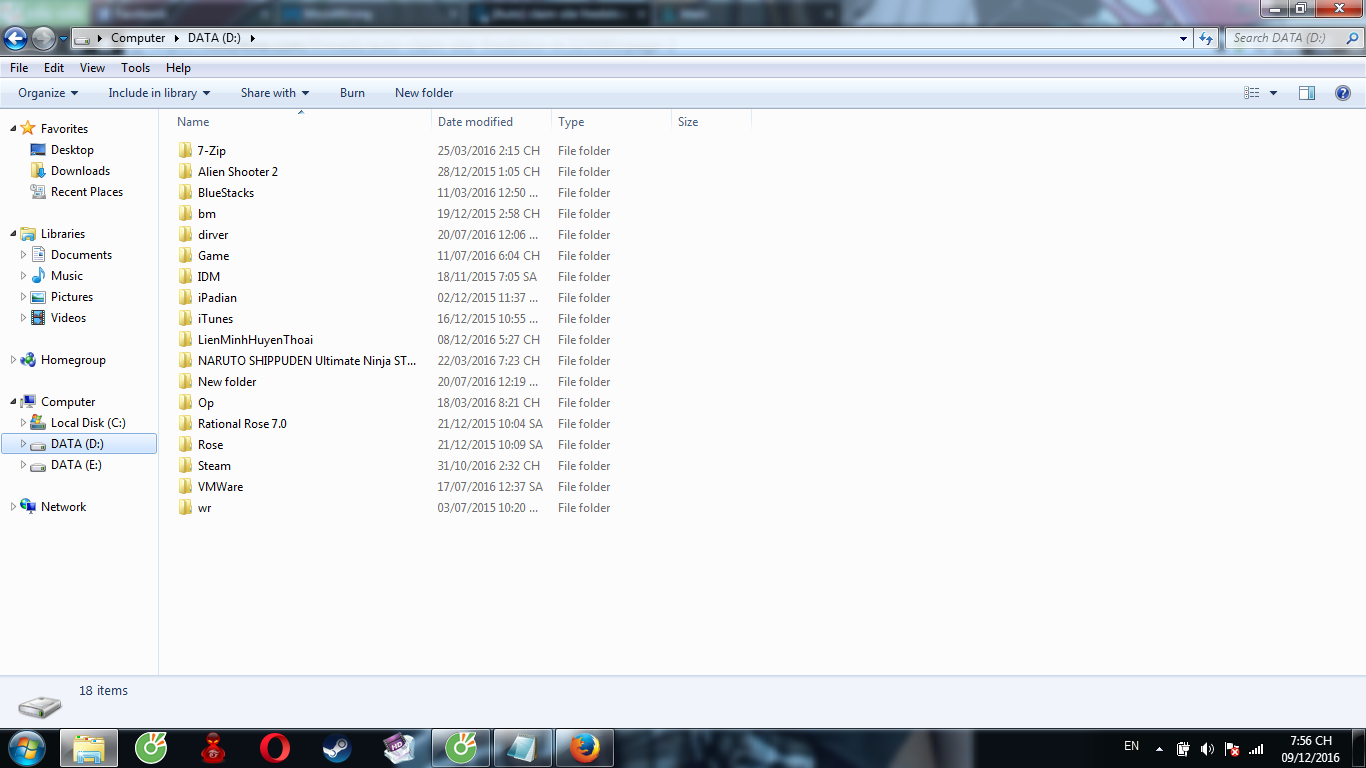Viewport: 1366px width, 768px height.
Task: Select the dirver folder name
Action: tap(213, 235)
